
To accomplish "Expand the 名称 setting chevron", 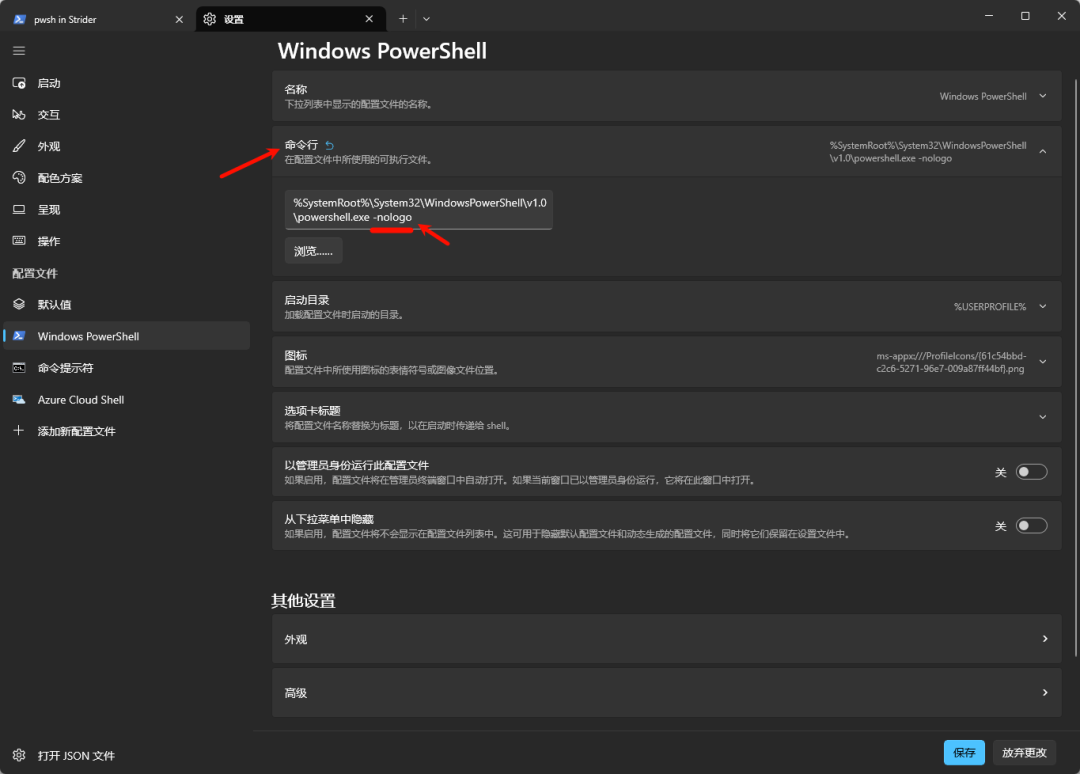I will click(1043, 96).
